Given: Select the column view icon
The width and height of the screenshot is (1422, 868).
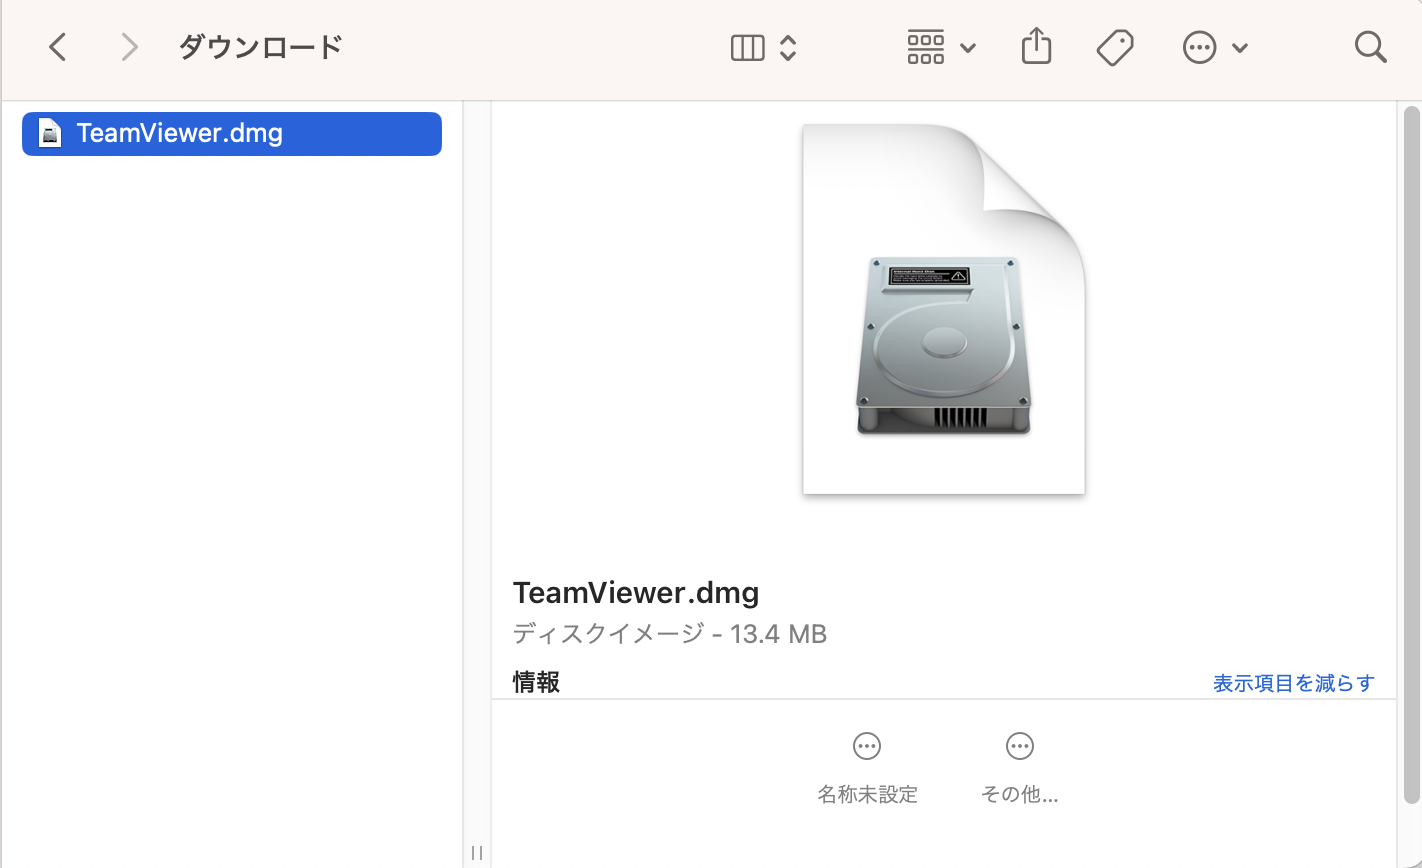Looking at the screenshot, I should tap(747, 48).
